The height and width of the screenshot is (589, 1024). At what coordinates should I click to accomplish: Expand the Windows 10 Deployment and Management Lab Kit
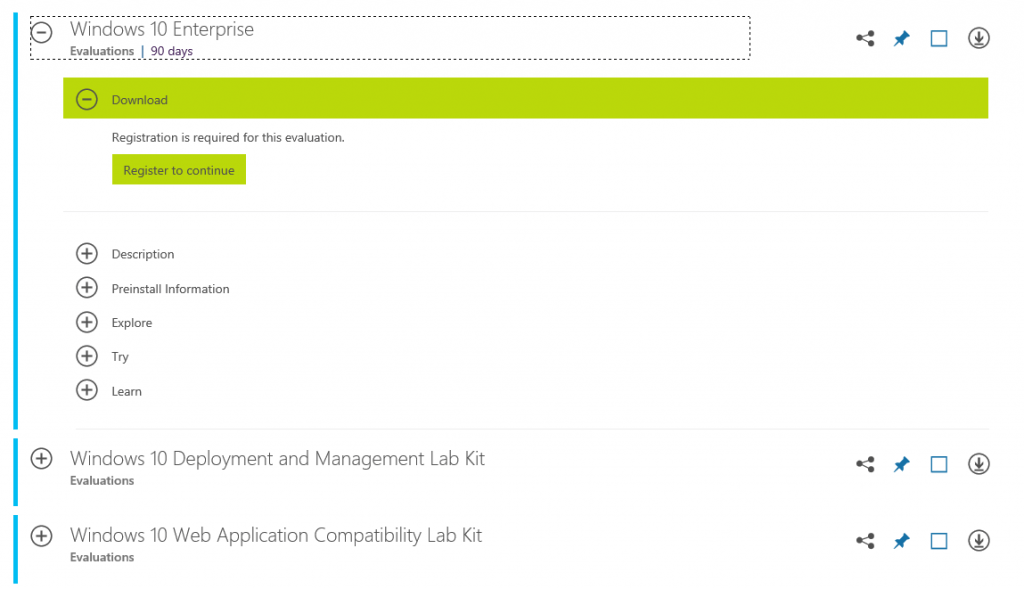(41, 458)
